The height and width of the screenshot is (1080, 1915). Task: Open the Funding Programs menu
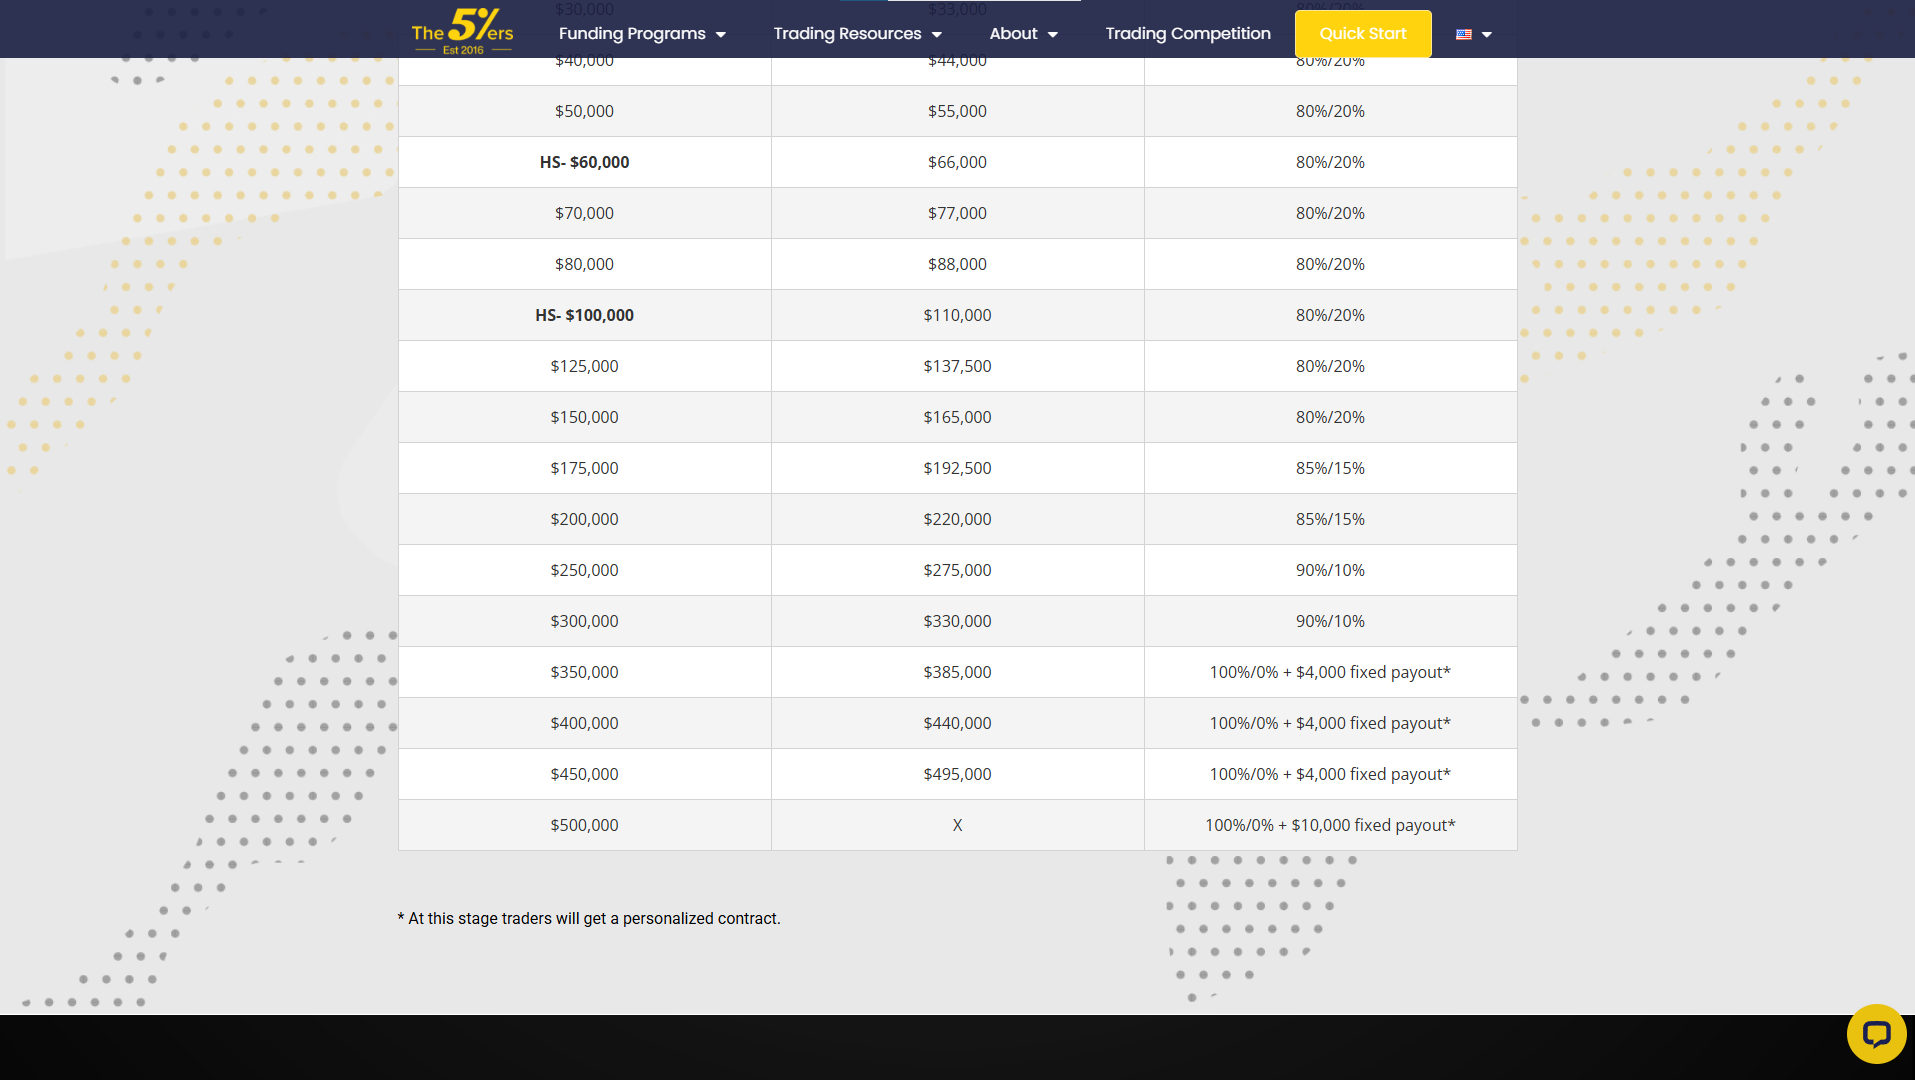[632, 34]
